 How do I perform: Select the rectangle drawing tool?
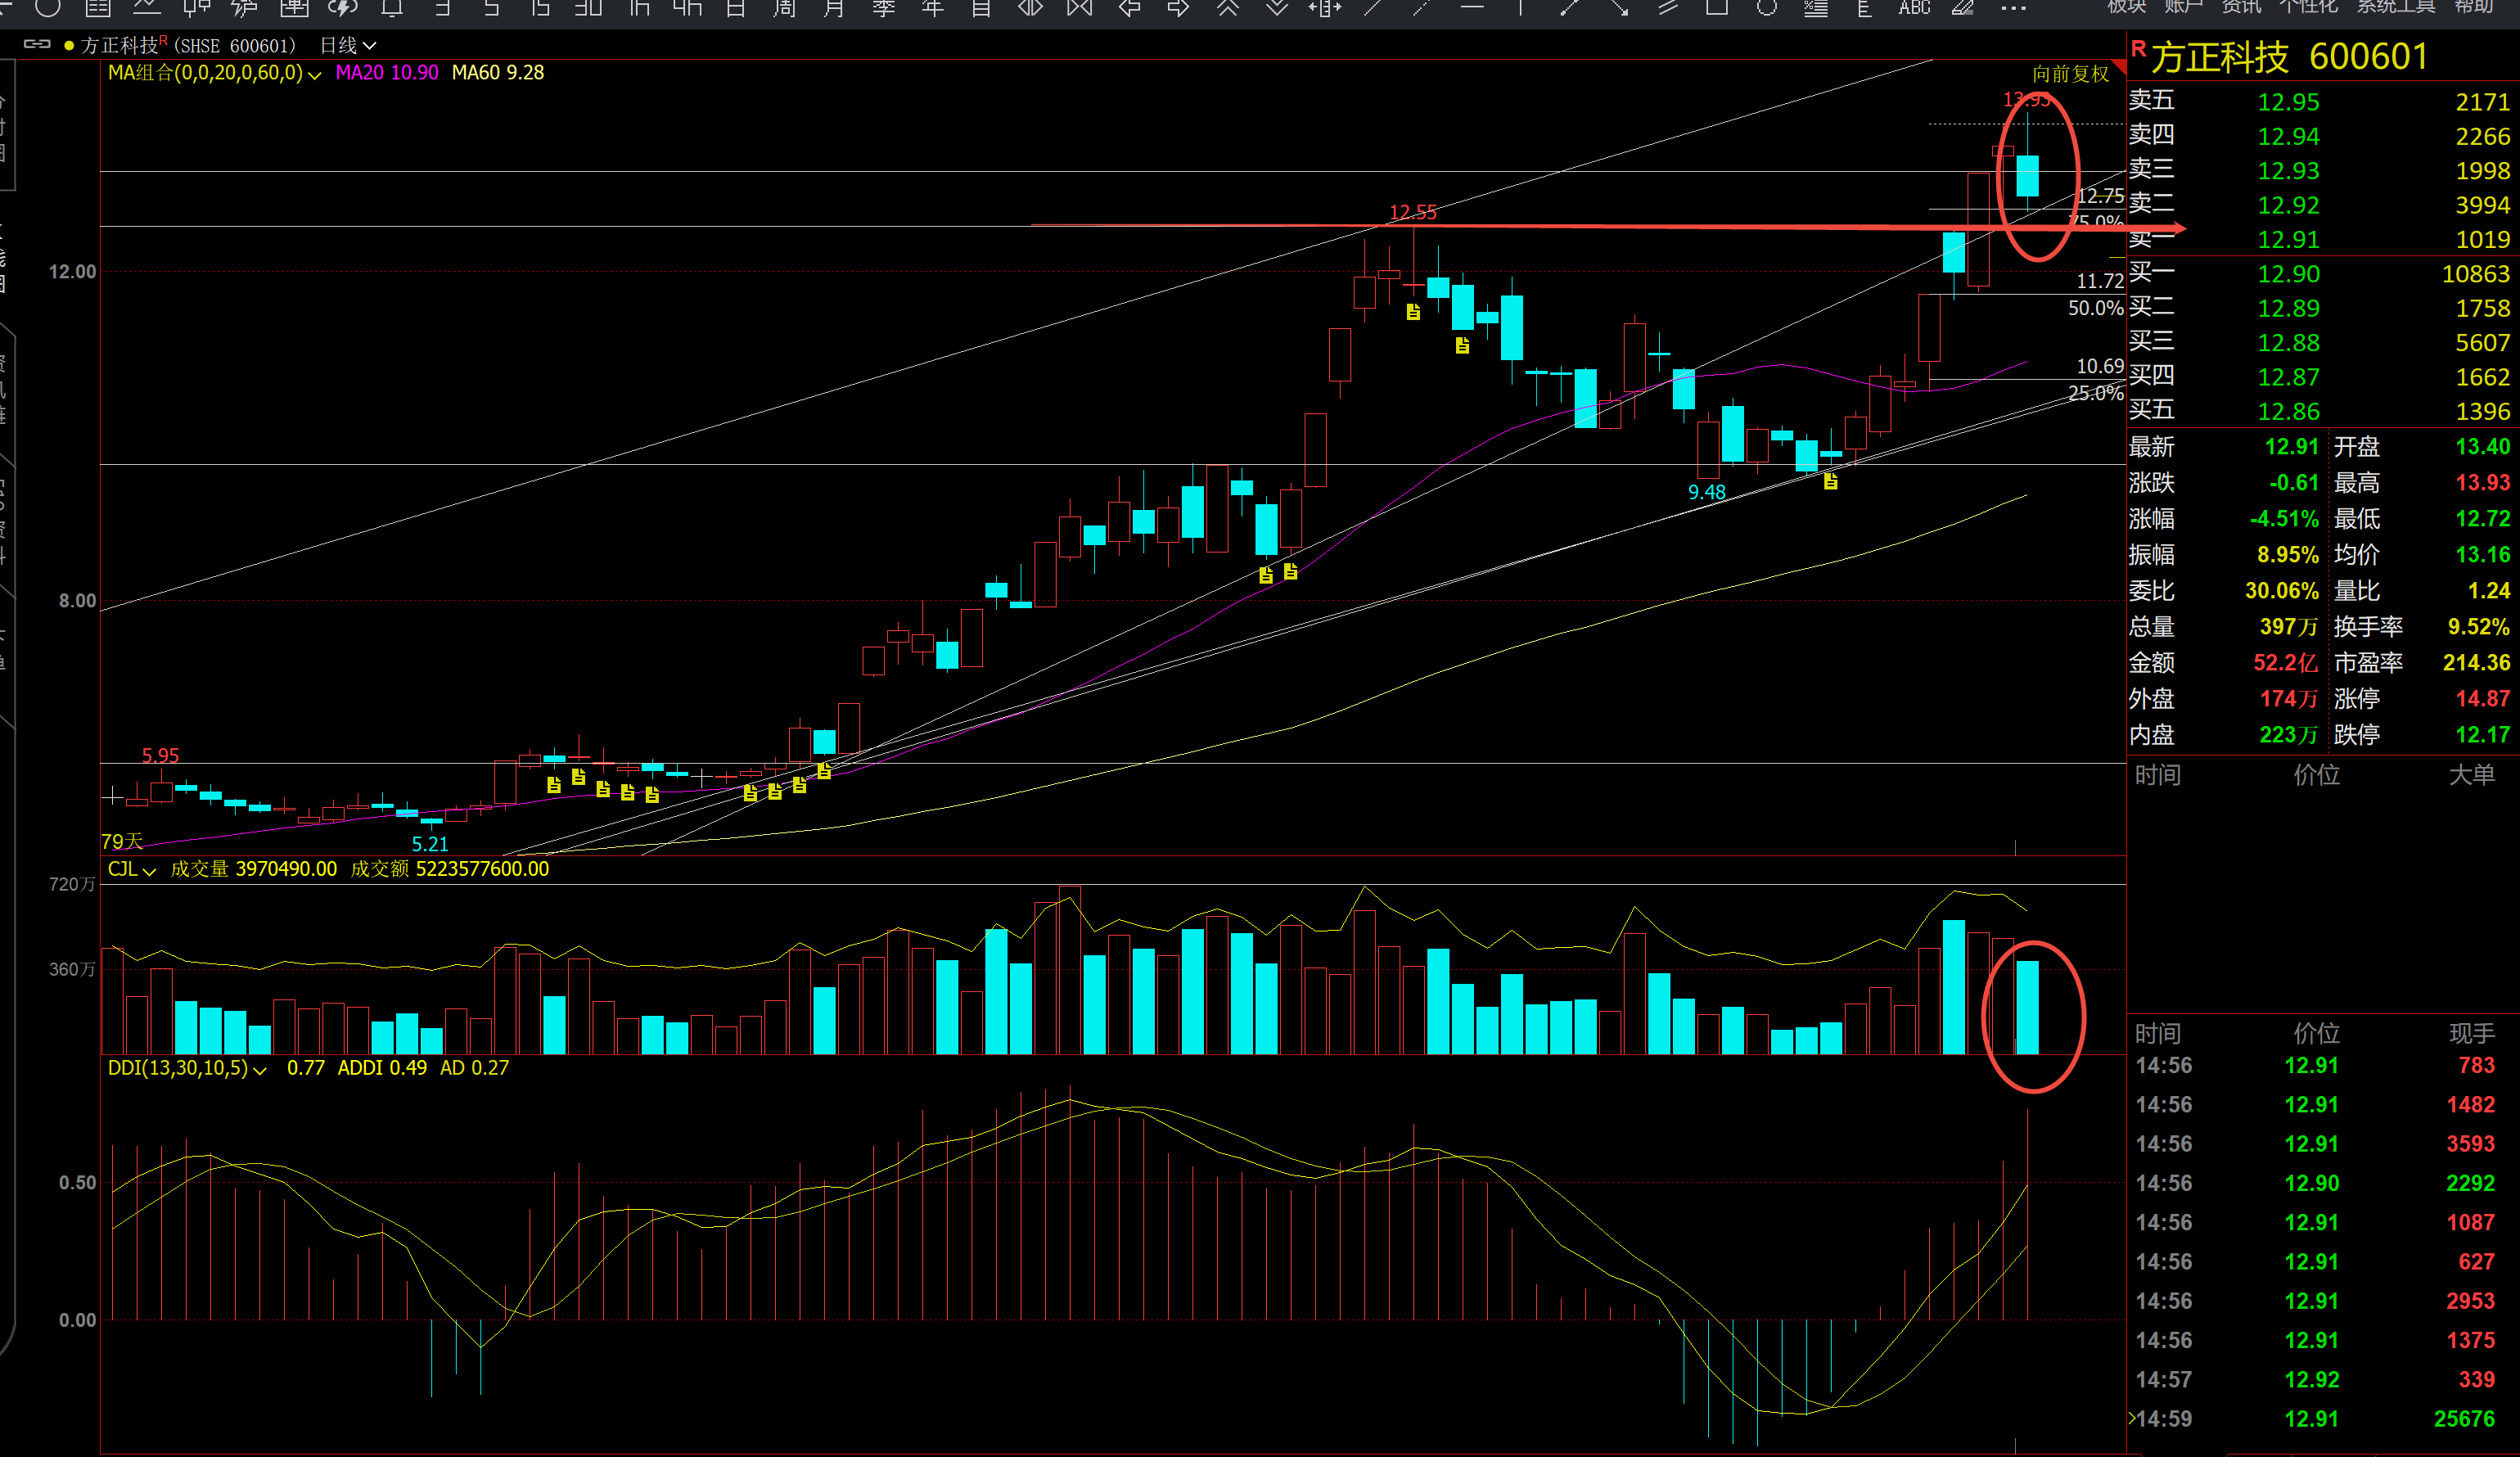pyautogui.click(x=1717, y=8)
